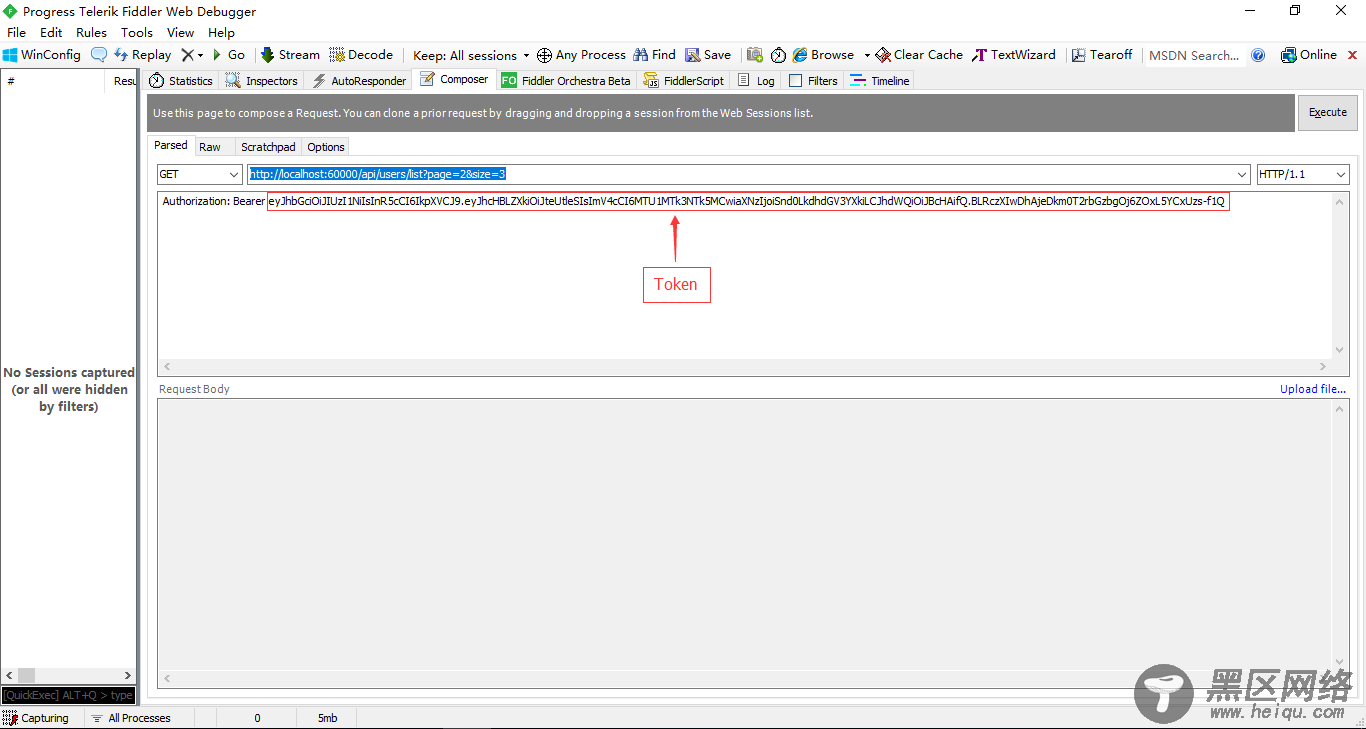This screenshot has height=729, width=1366.
Task: Click Tearoff in the toolbar
Action: point(1102,55)
